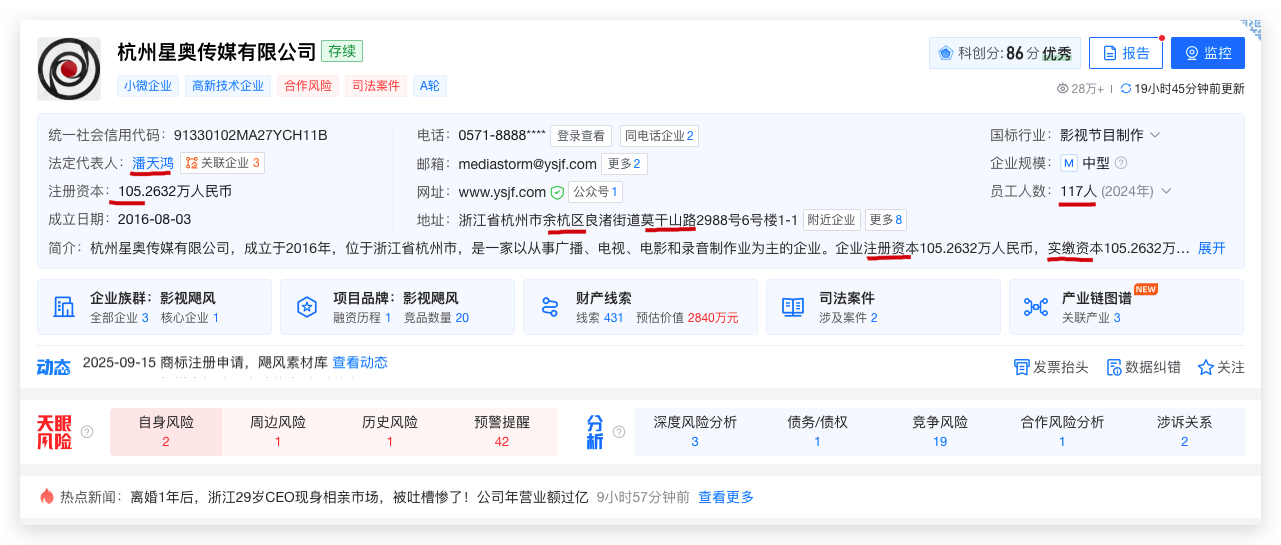The width and height of the screenshot is (1281, 545).
Task: Open 竞争风险 19 item
Action: point(940,431)
